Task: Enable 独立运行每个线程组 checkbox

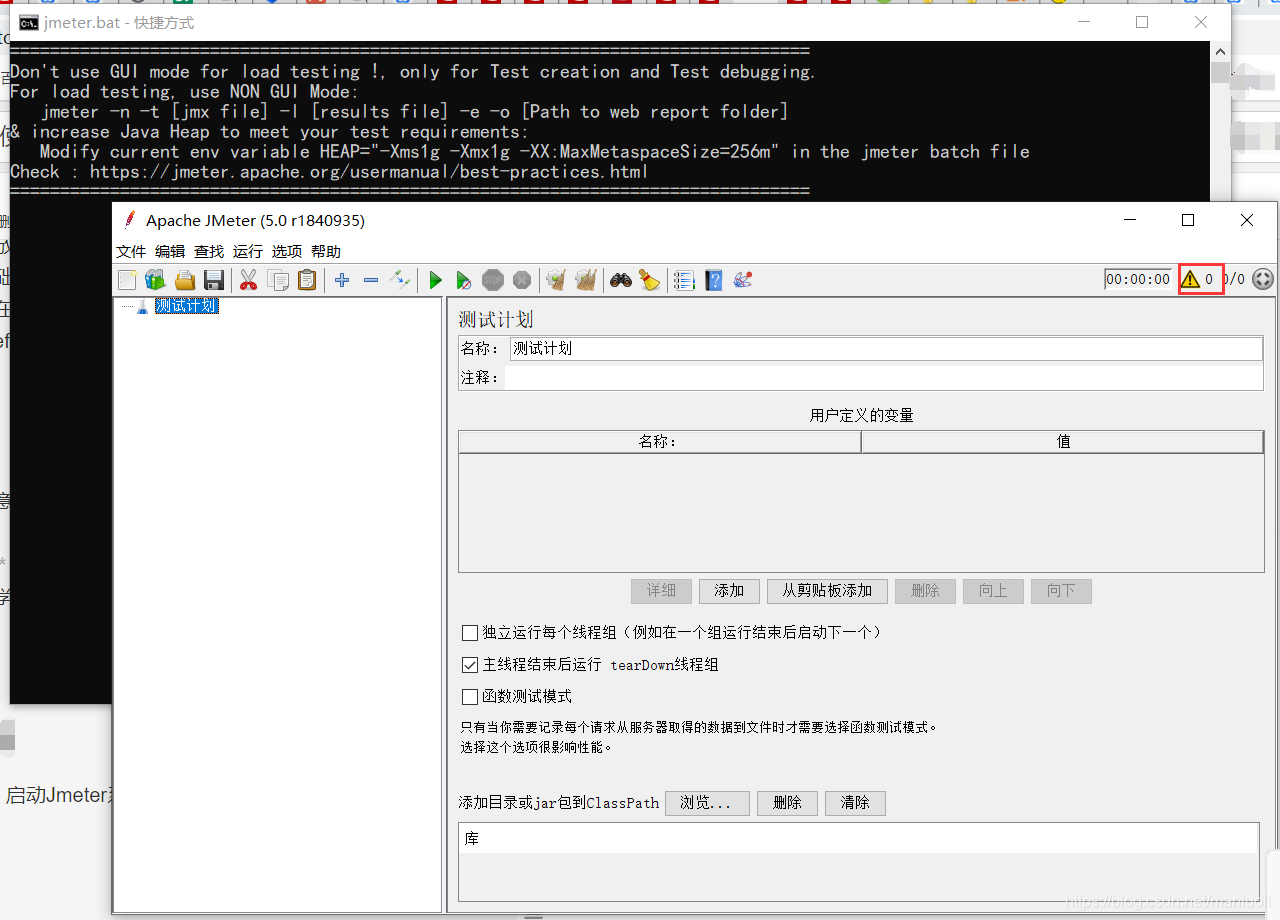Action: (x=470, y=633)
